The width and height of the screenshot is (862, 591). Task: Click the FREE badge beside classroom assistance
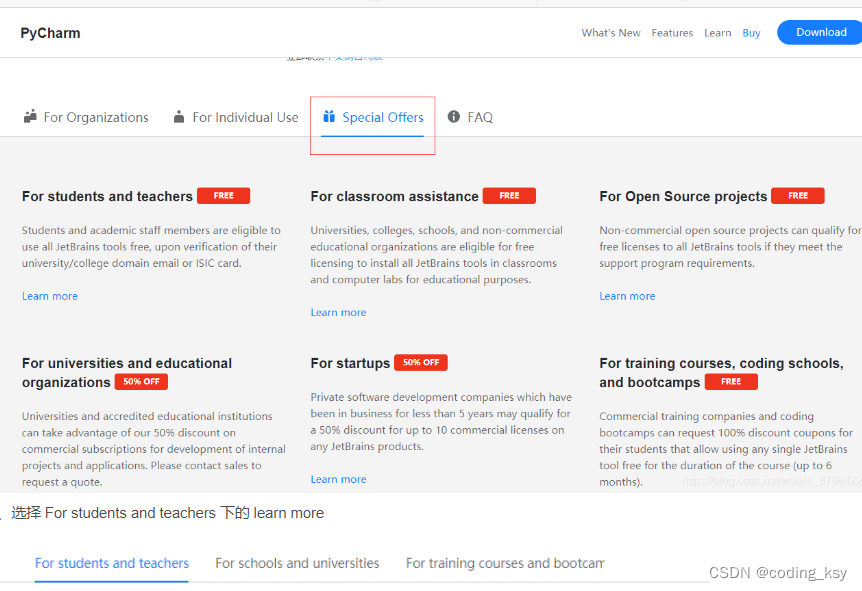point(509,196)
